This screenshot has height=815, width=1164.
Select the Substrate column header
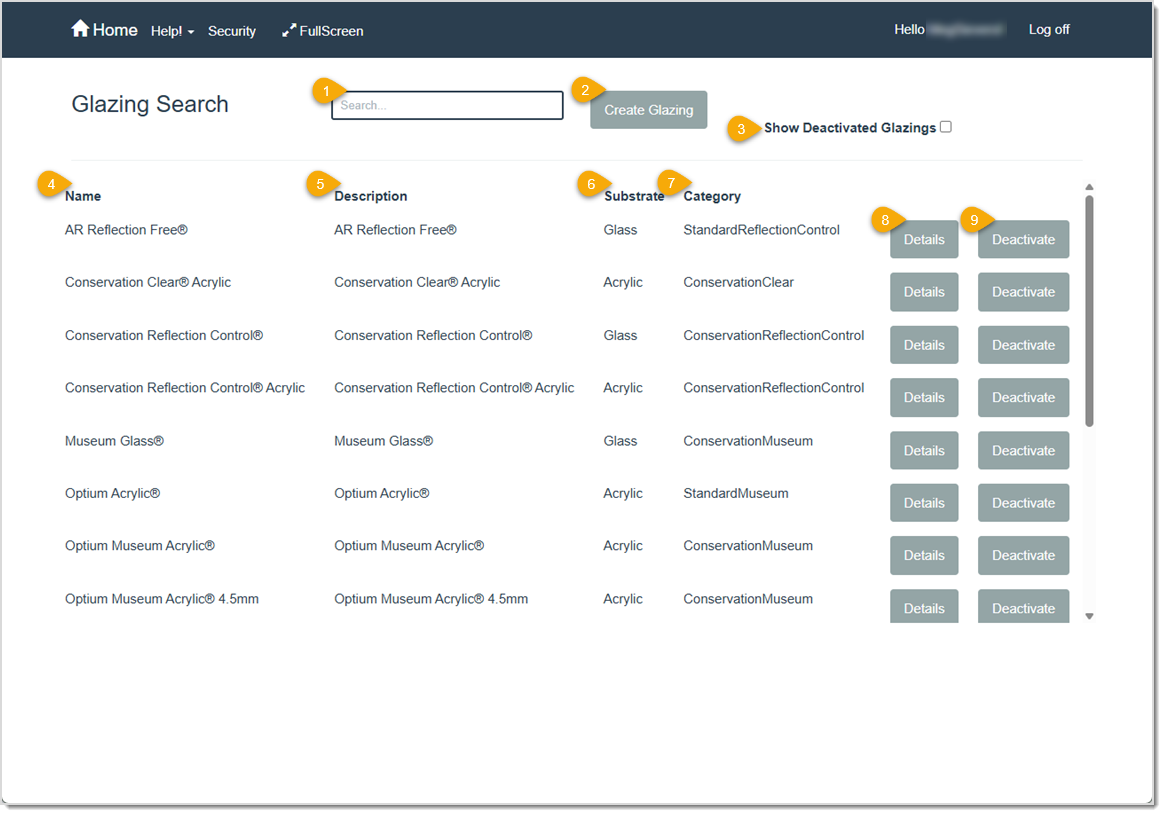634,196
